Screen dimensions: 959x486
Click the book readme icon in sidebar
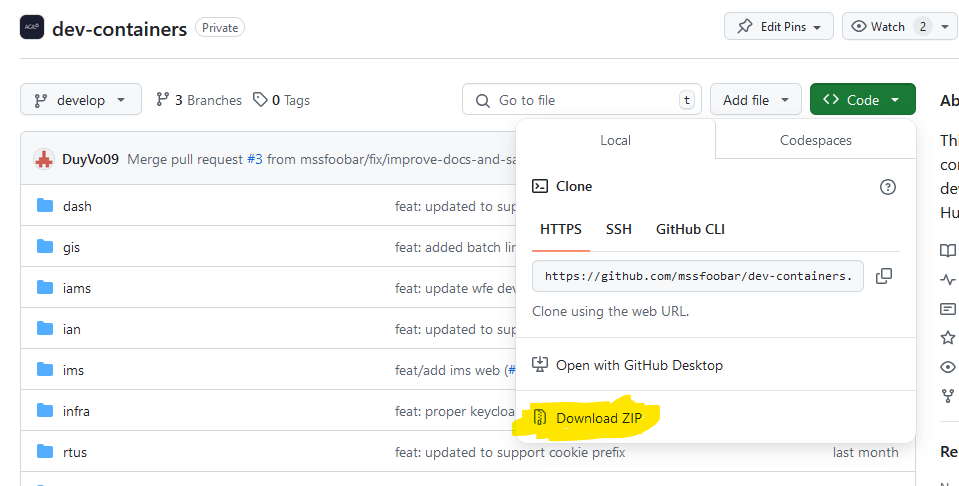point(947,251)
